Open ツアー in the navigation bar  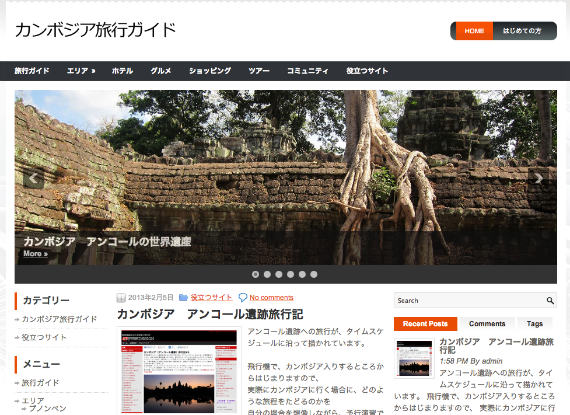pyautogui.click(x=259, y=71)
